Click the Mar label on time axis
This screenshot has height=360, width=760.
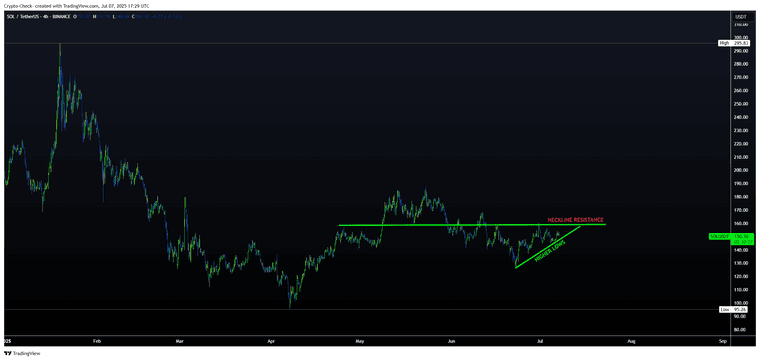click(180, 342)
